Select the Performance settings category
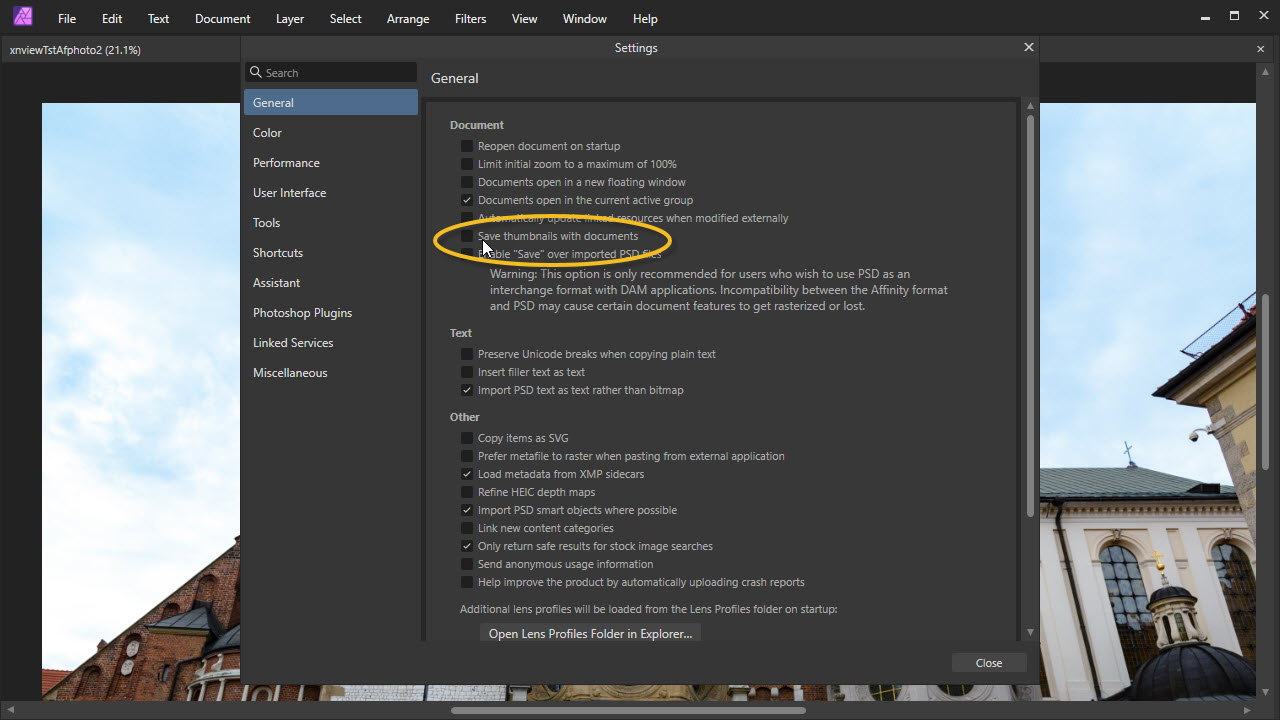 tap(286, 163)
